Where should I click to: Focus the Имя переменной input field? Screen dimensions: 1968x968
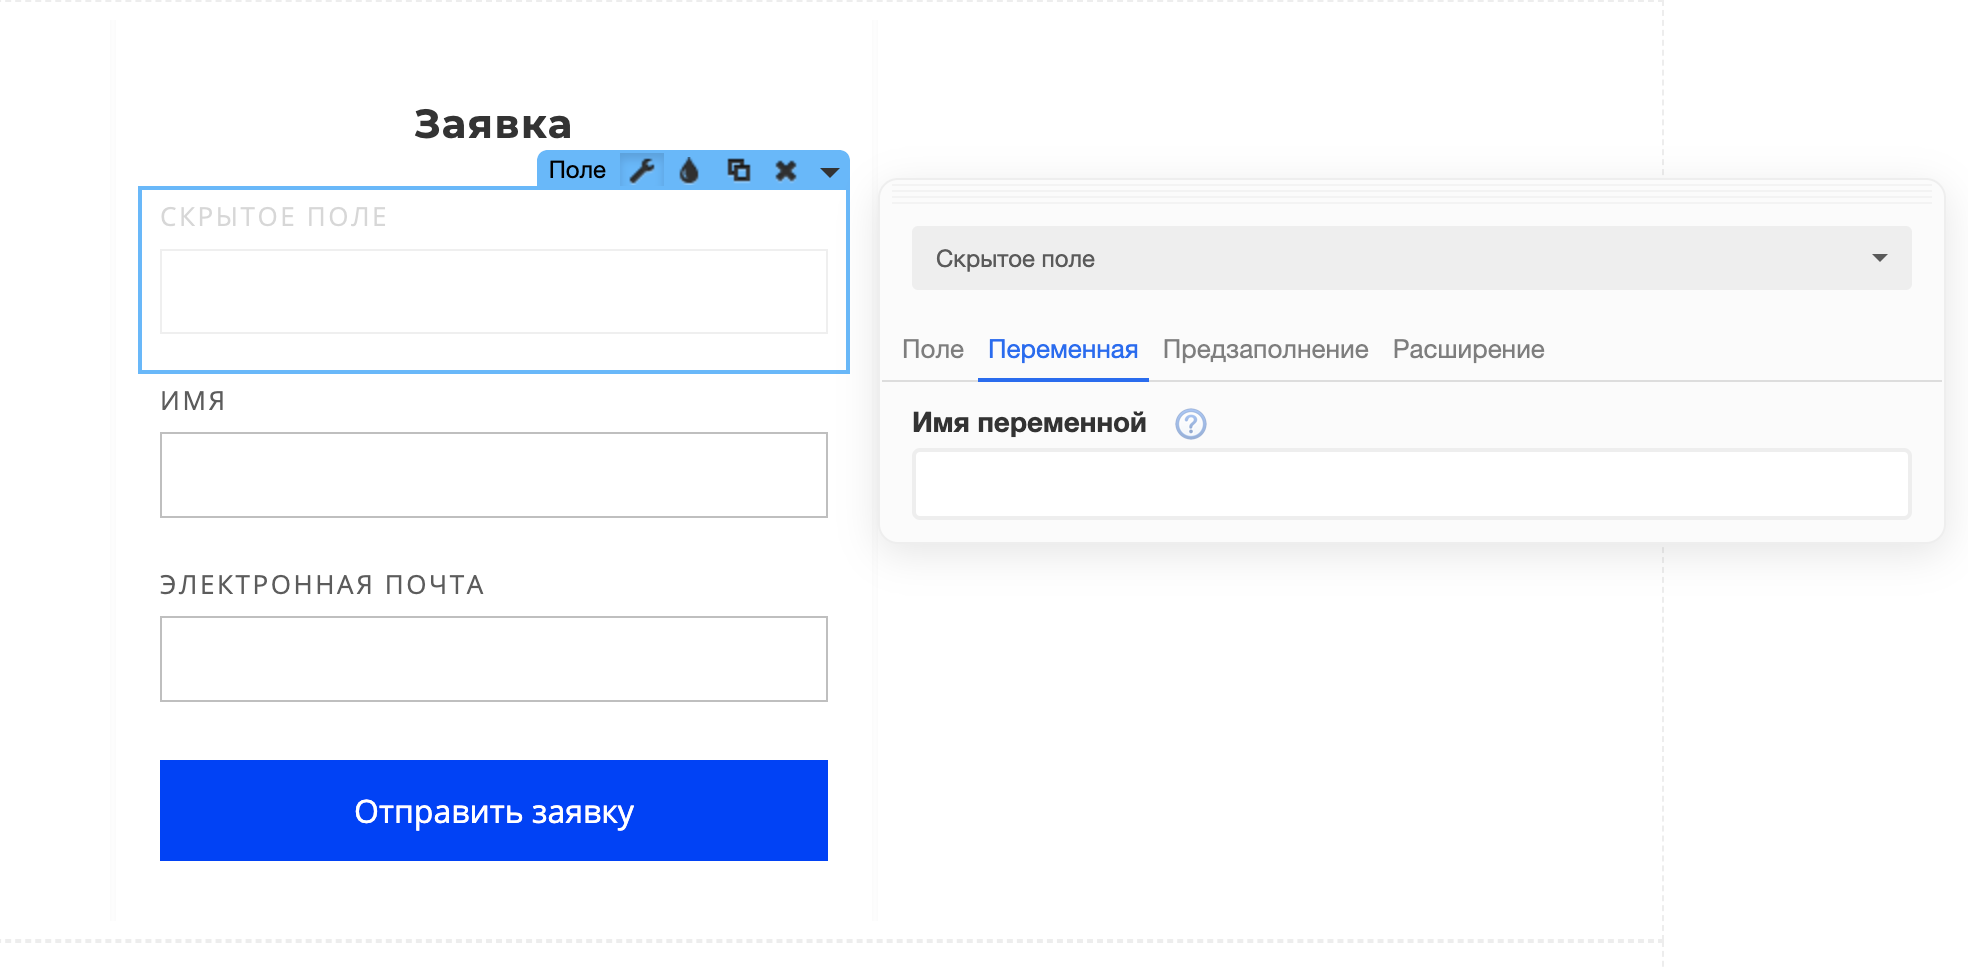[1411, 484]
